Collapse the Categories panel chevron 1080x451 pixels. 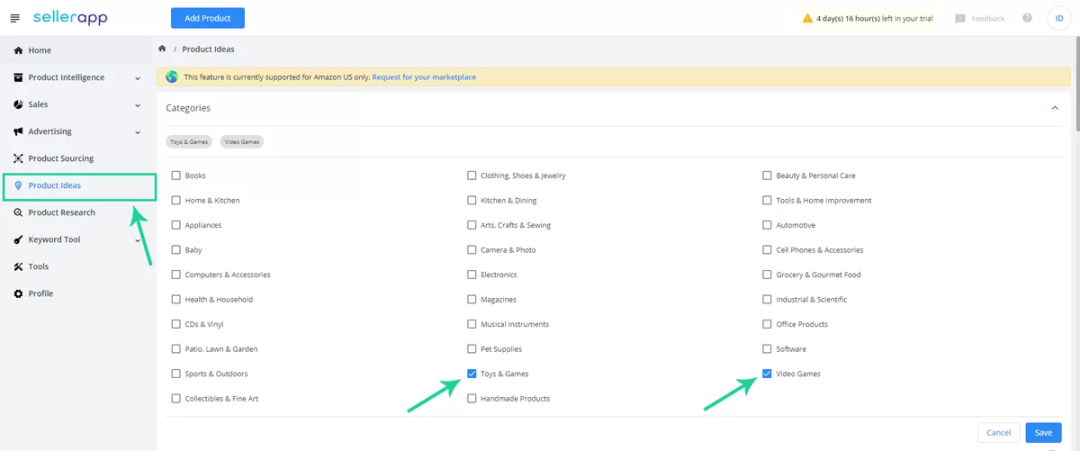point(1054,108)
